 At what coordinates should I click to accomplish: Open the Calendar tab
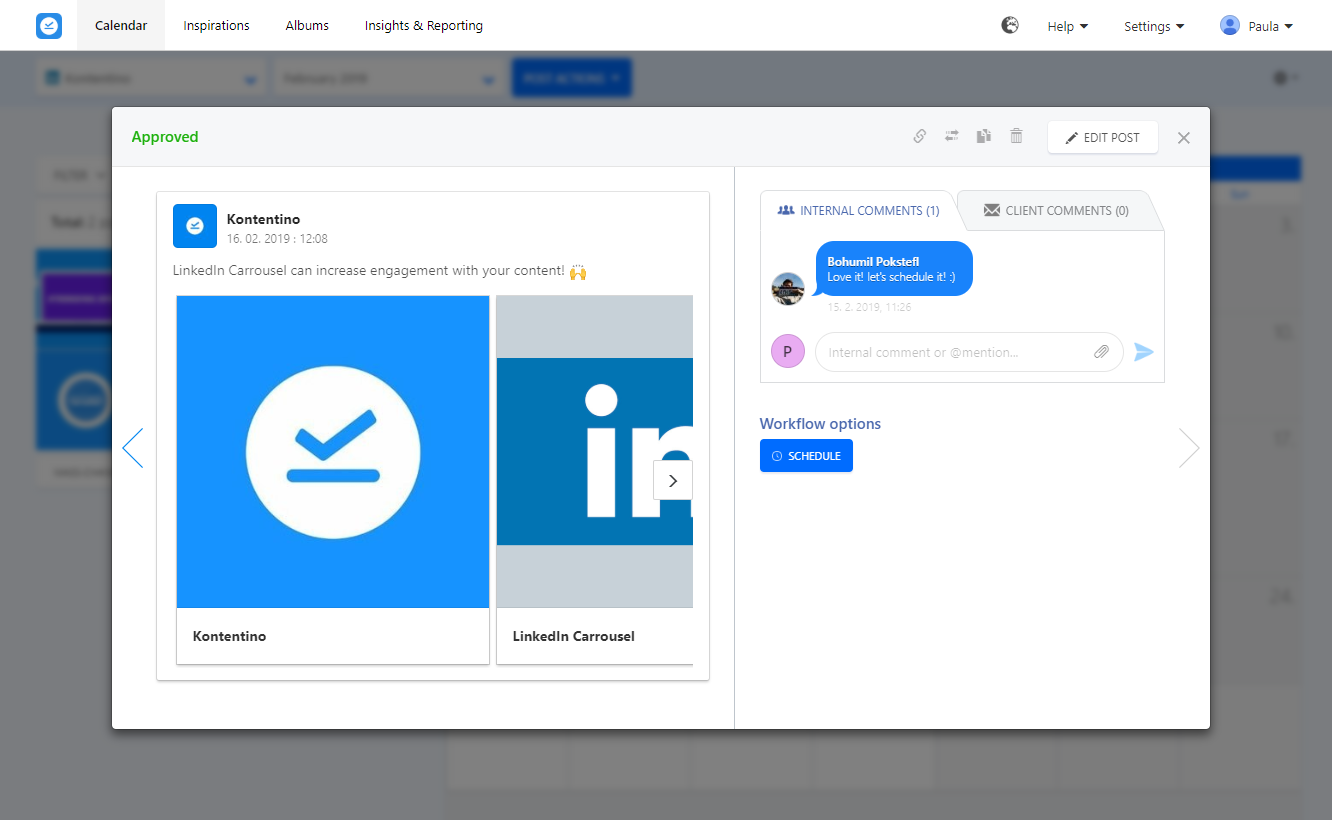[x=121, y=26]
